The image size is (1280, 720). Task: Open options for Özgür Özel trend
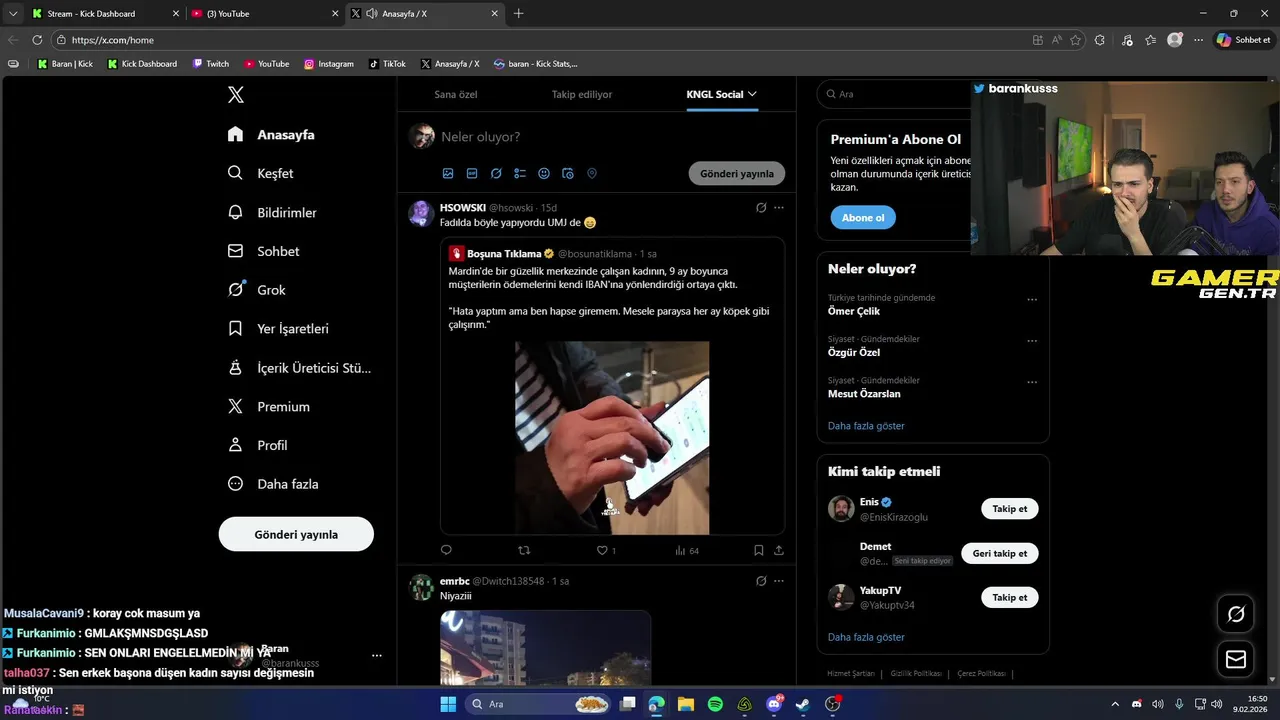pyautogui.click(x=1032, y=340)
